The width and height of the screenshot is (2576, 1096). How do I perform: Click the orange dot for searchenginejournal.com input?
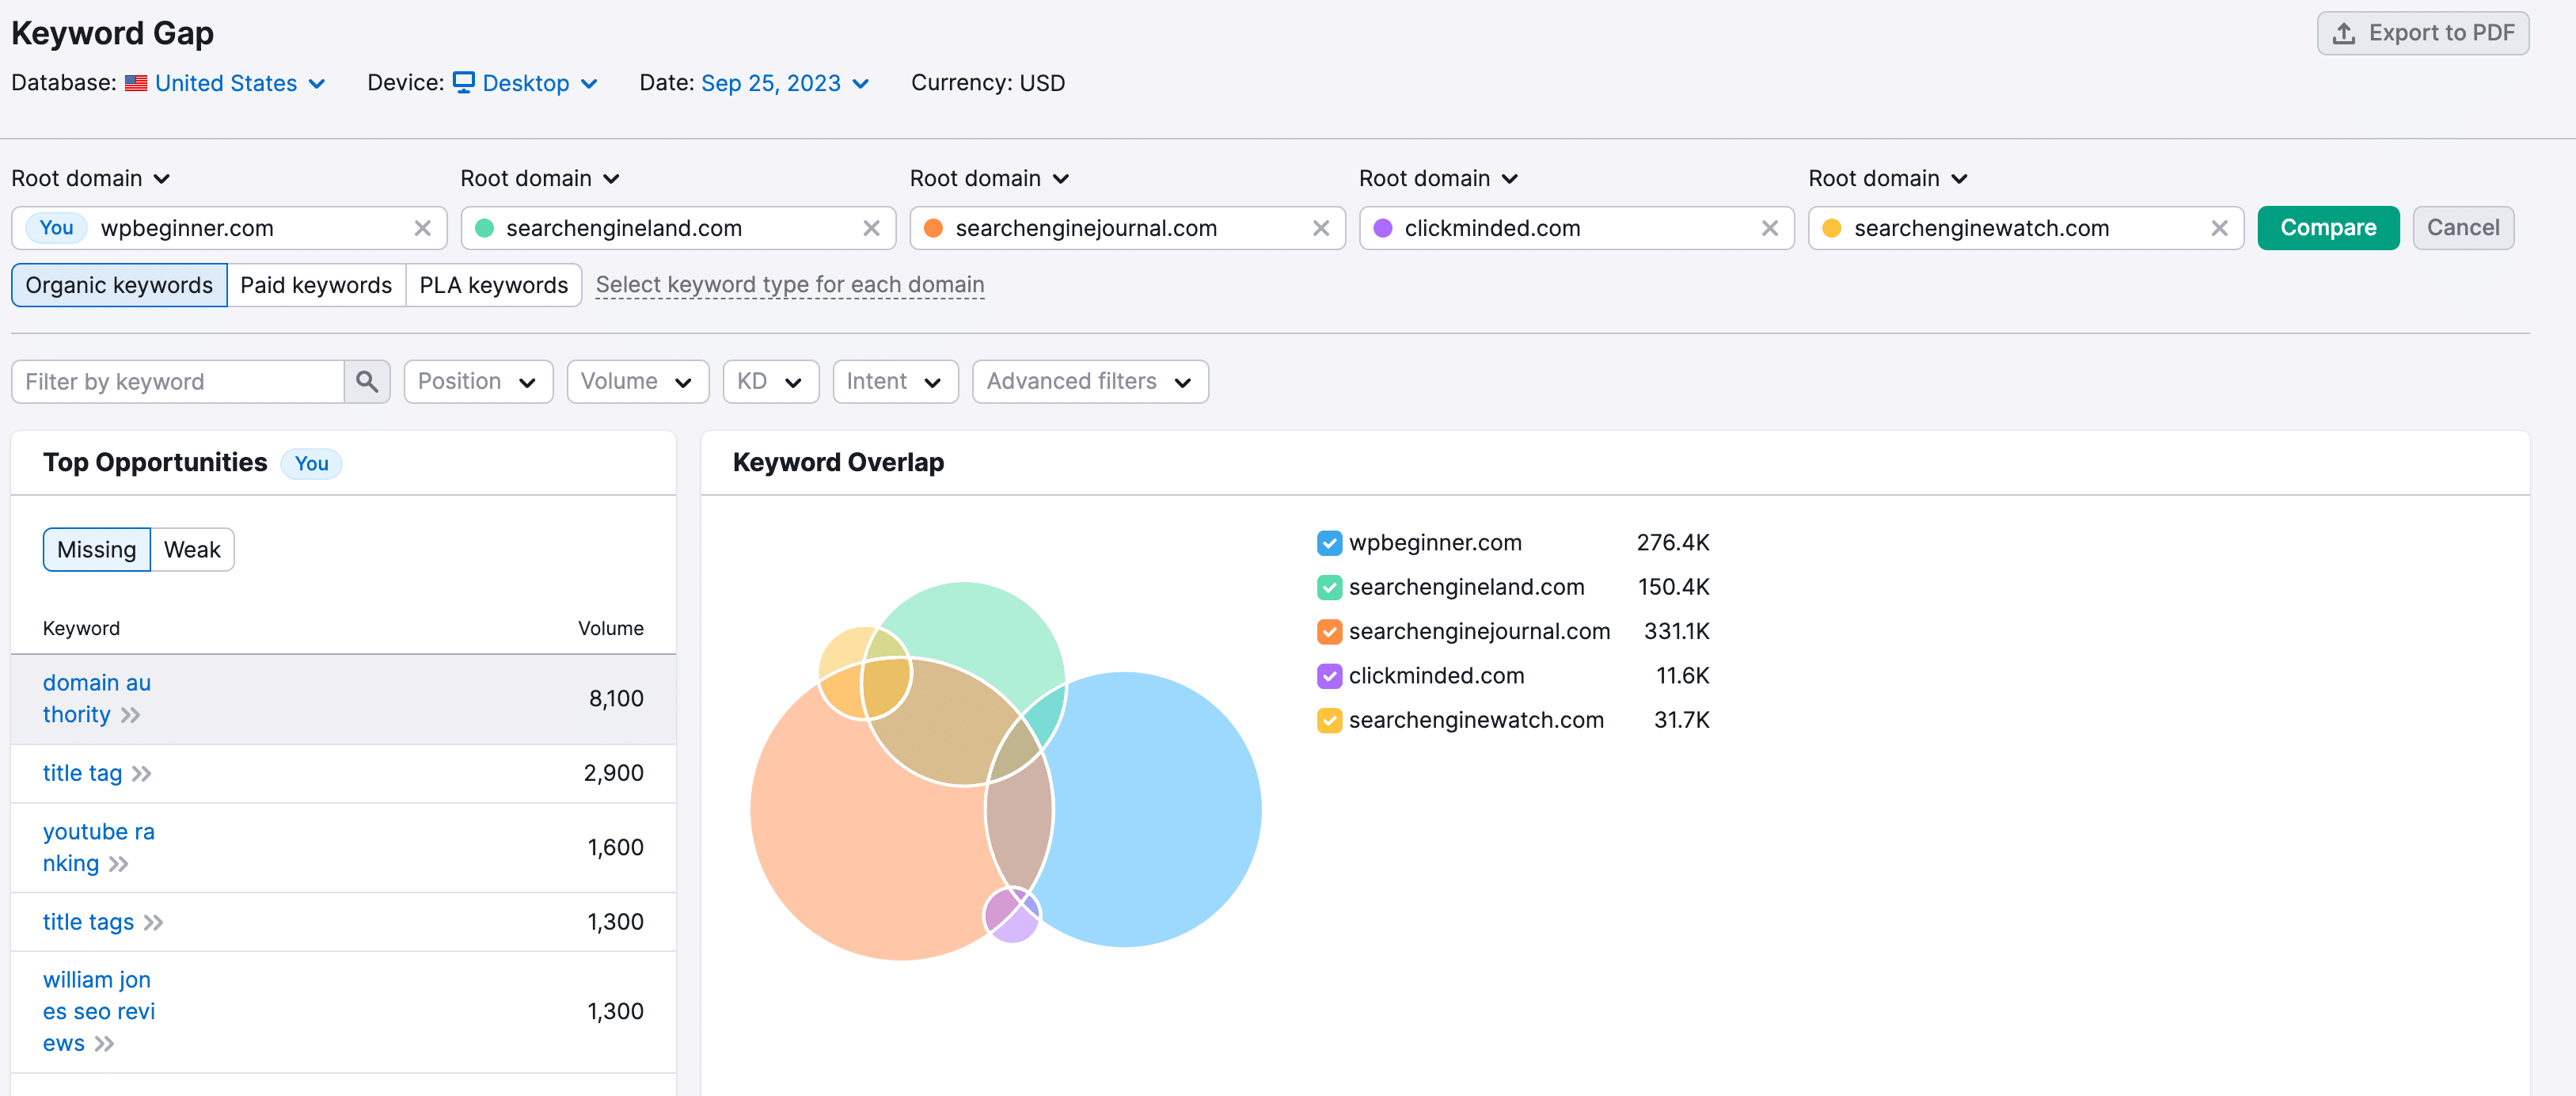click(x=934, y=228)
